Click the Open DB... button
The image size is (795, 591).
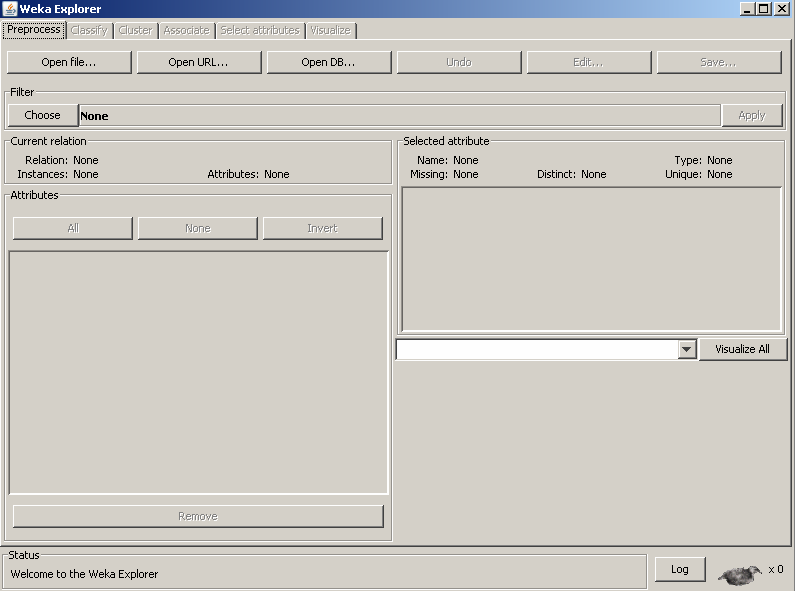(329, 62)
